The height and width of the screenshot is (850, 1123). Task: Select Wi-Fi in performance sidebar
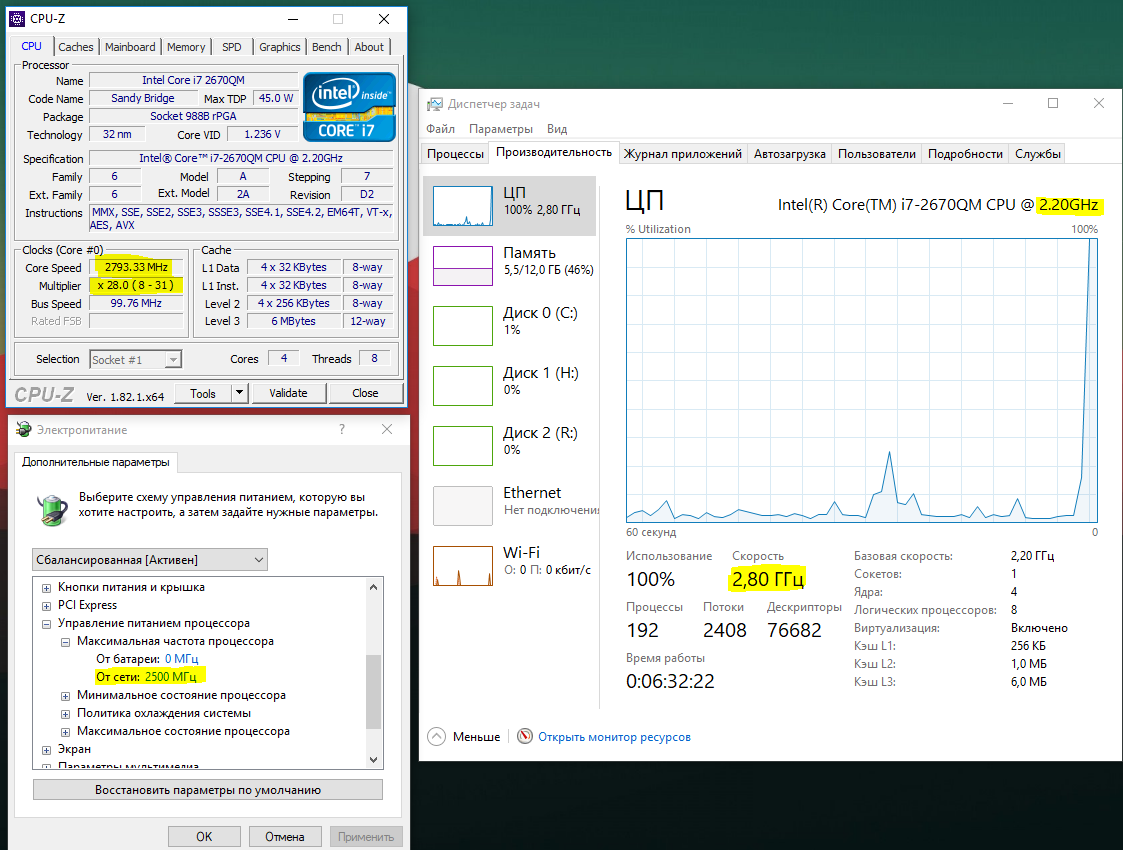pos(510,566)
